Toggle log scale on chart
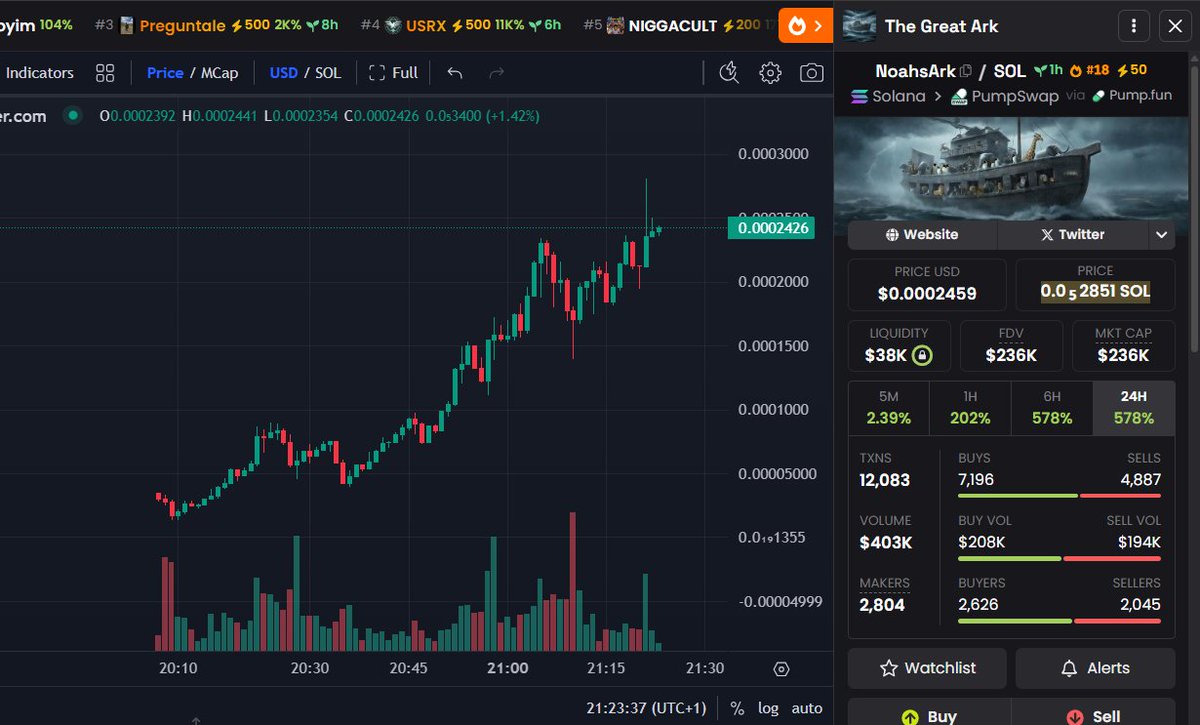 (768, 708)
